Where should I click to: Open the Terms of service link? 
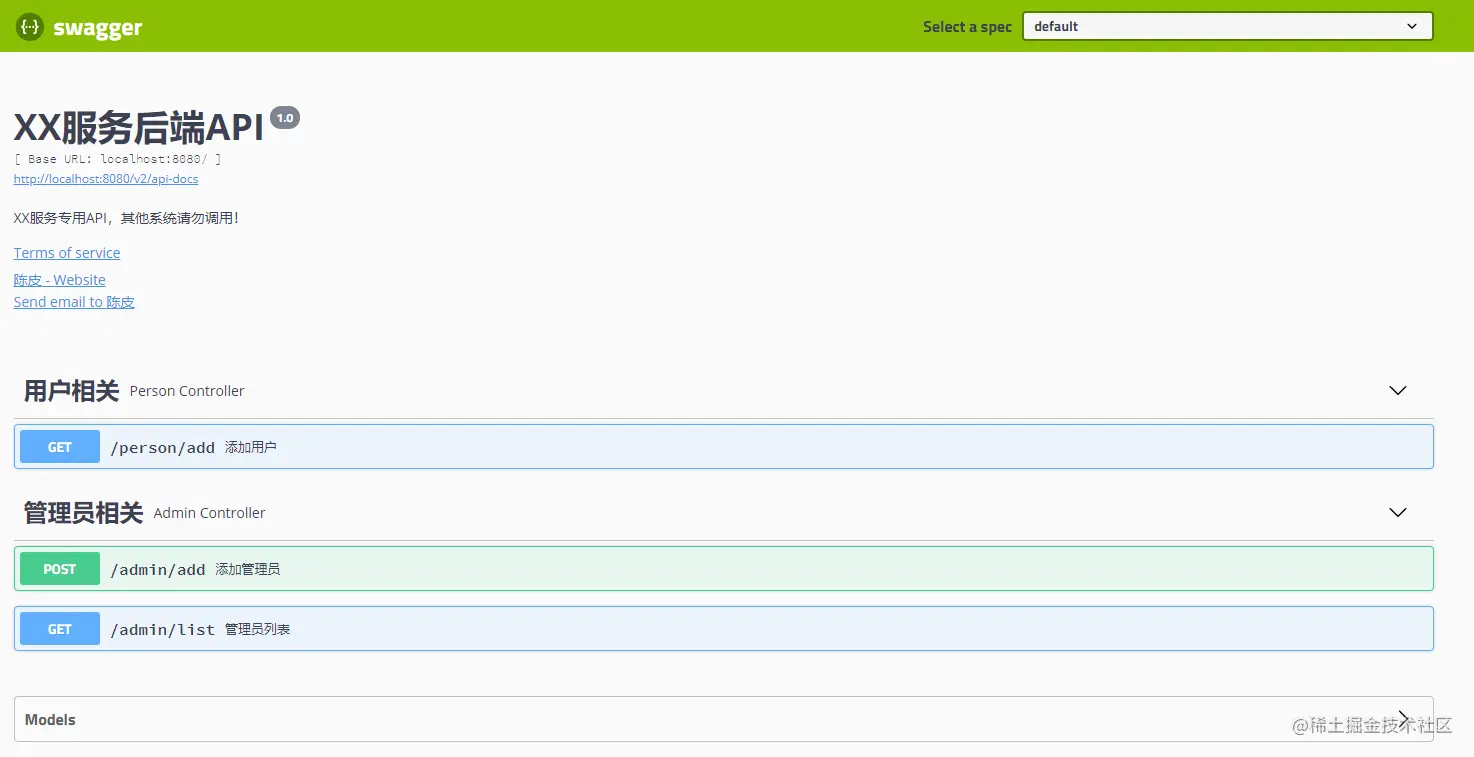(x=67, y=253)
